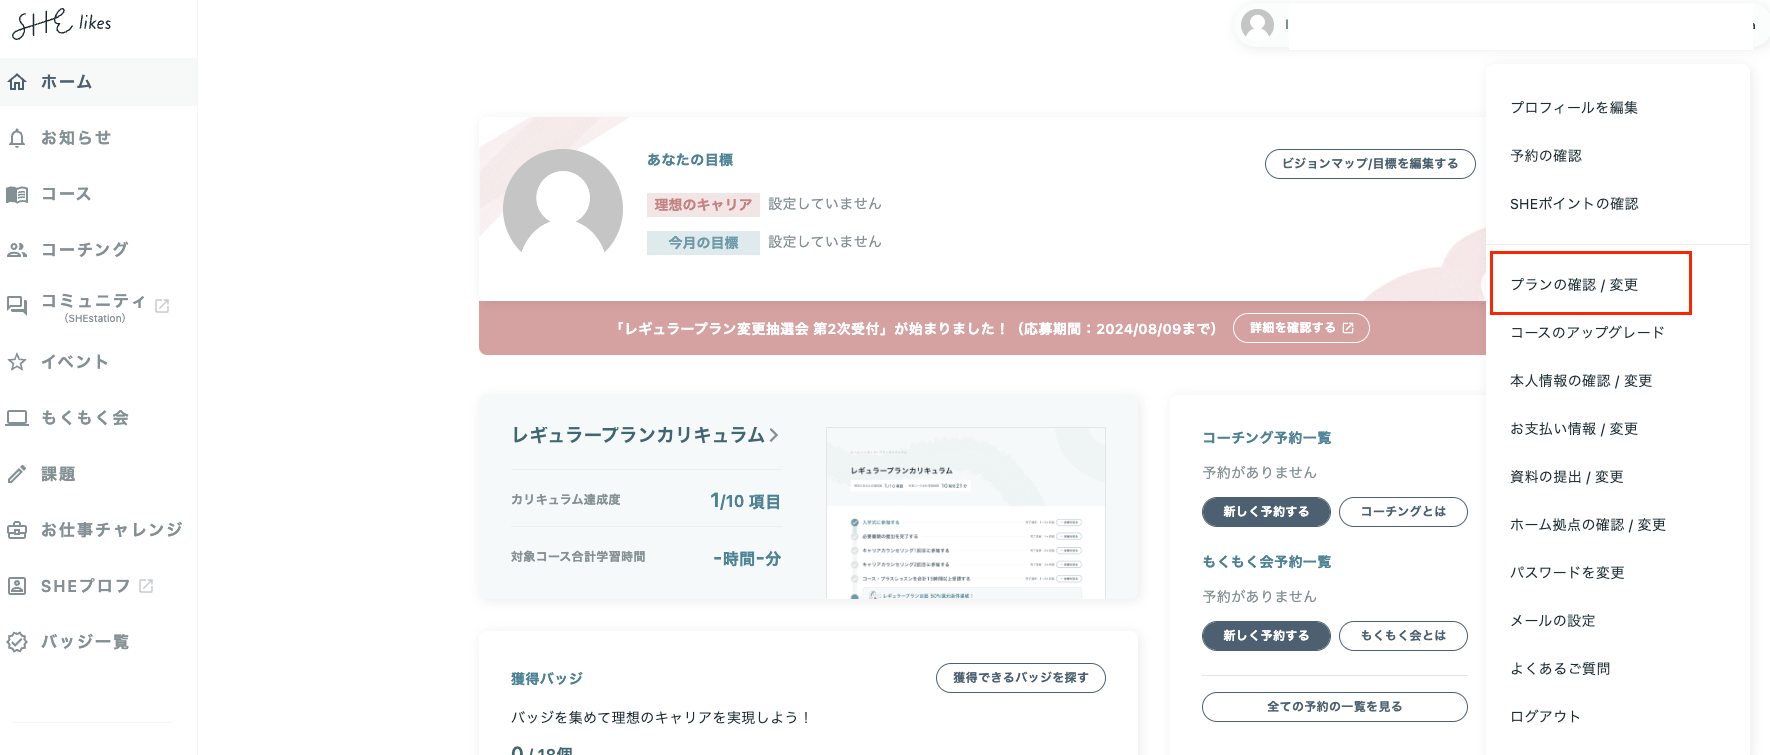Click 新しく予約する under もくもく会予約一覧
1770x755 pixels.
point(1266,636)
